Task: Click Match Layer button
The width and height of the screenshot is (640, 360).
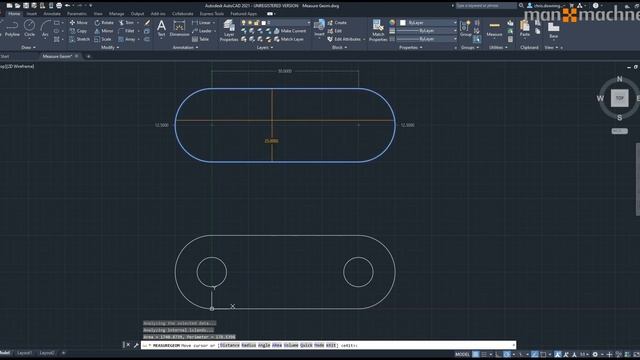Action: [x=289, y=39]
